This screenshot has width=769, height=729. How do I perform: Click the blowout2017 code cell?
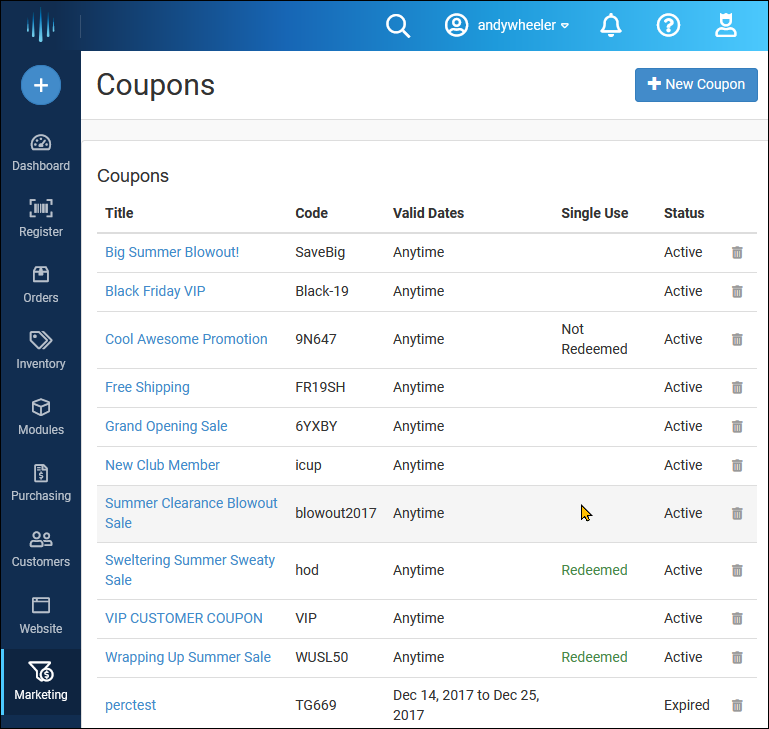[x=335, y=513]
